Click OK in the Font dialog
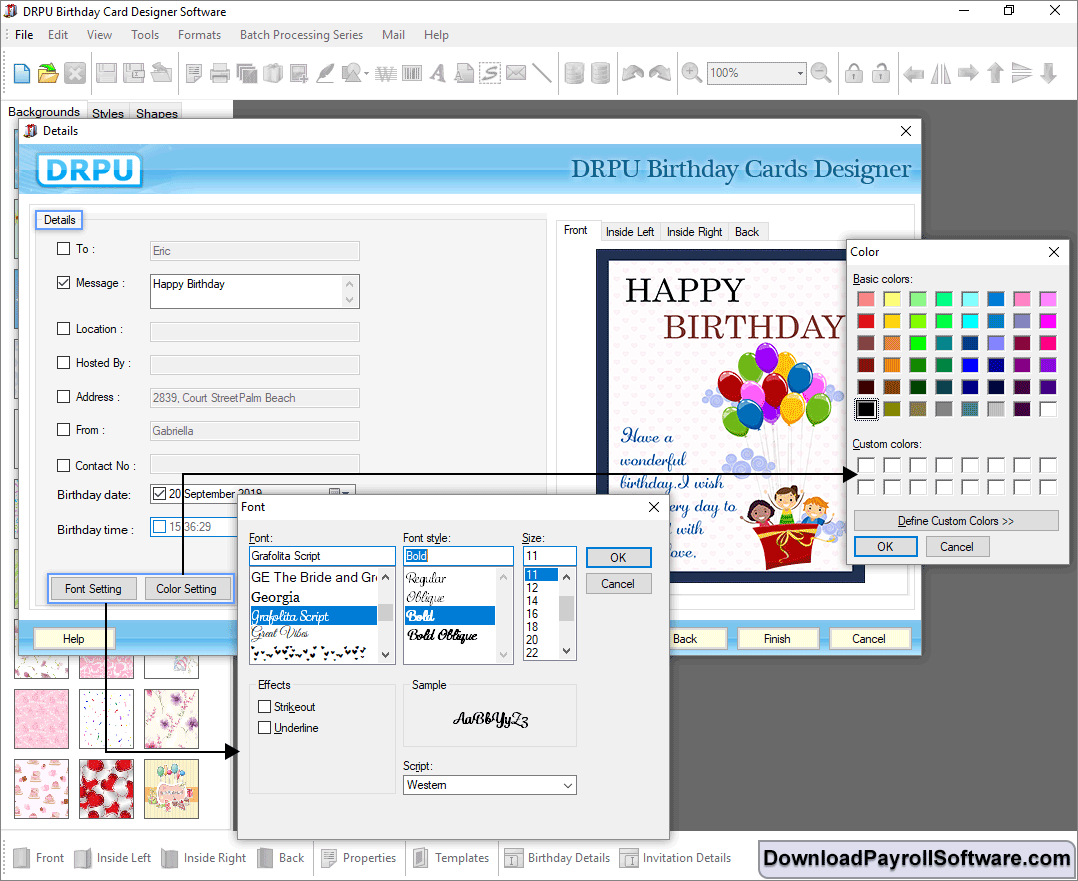The height and width of the screenshot is (881, 1078). click(x=618, y=558)
